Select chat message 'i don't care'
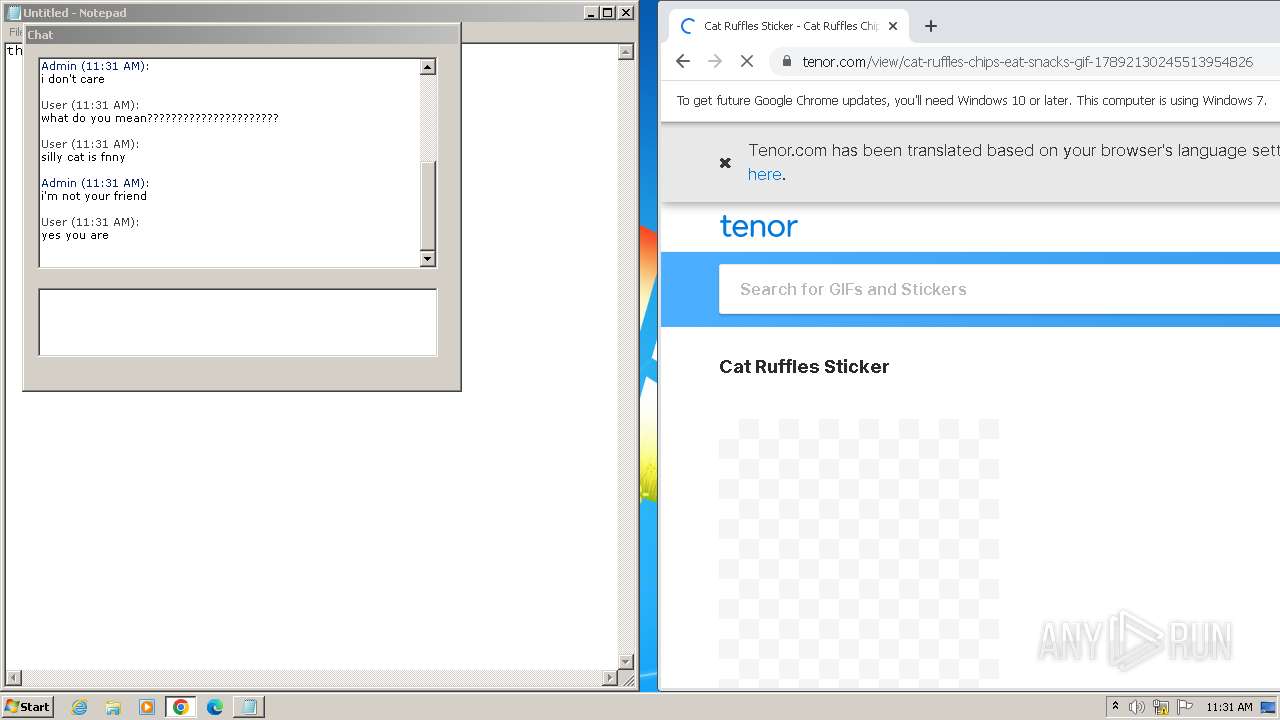 [73, 79]
